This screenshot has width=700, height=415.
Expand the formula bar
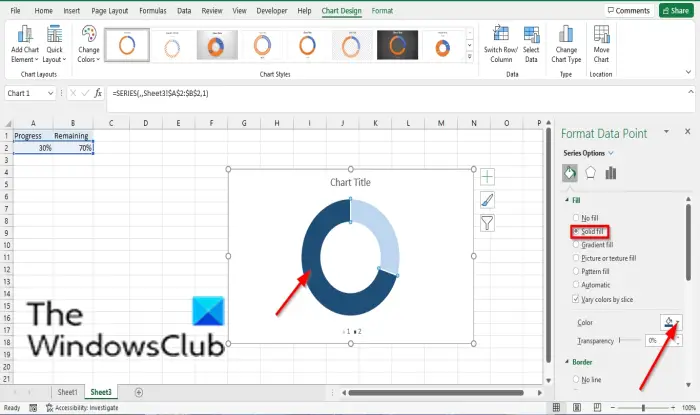691,91
